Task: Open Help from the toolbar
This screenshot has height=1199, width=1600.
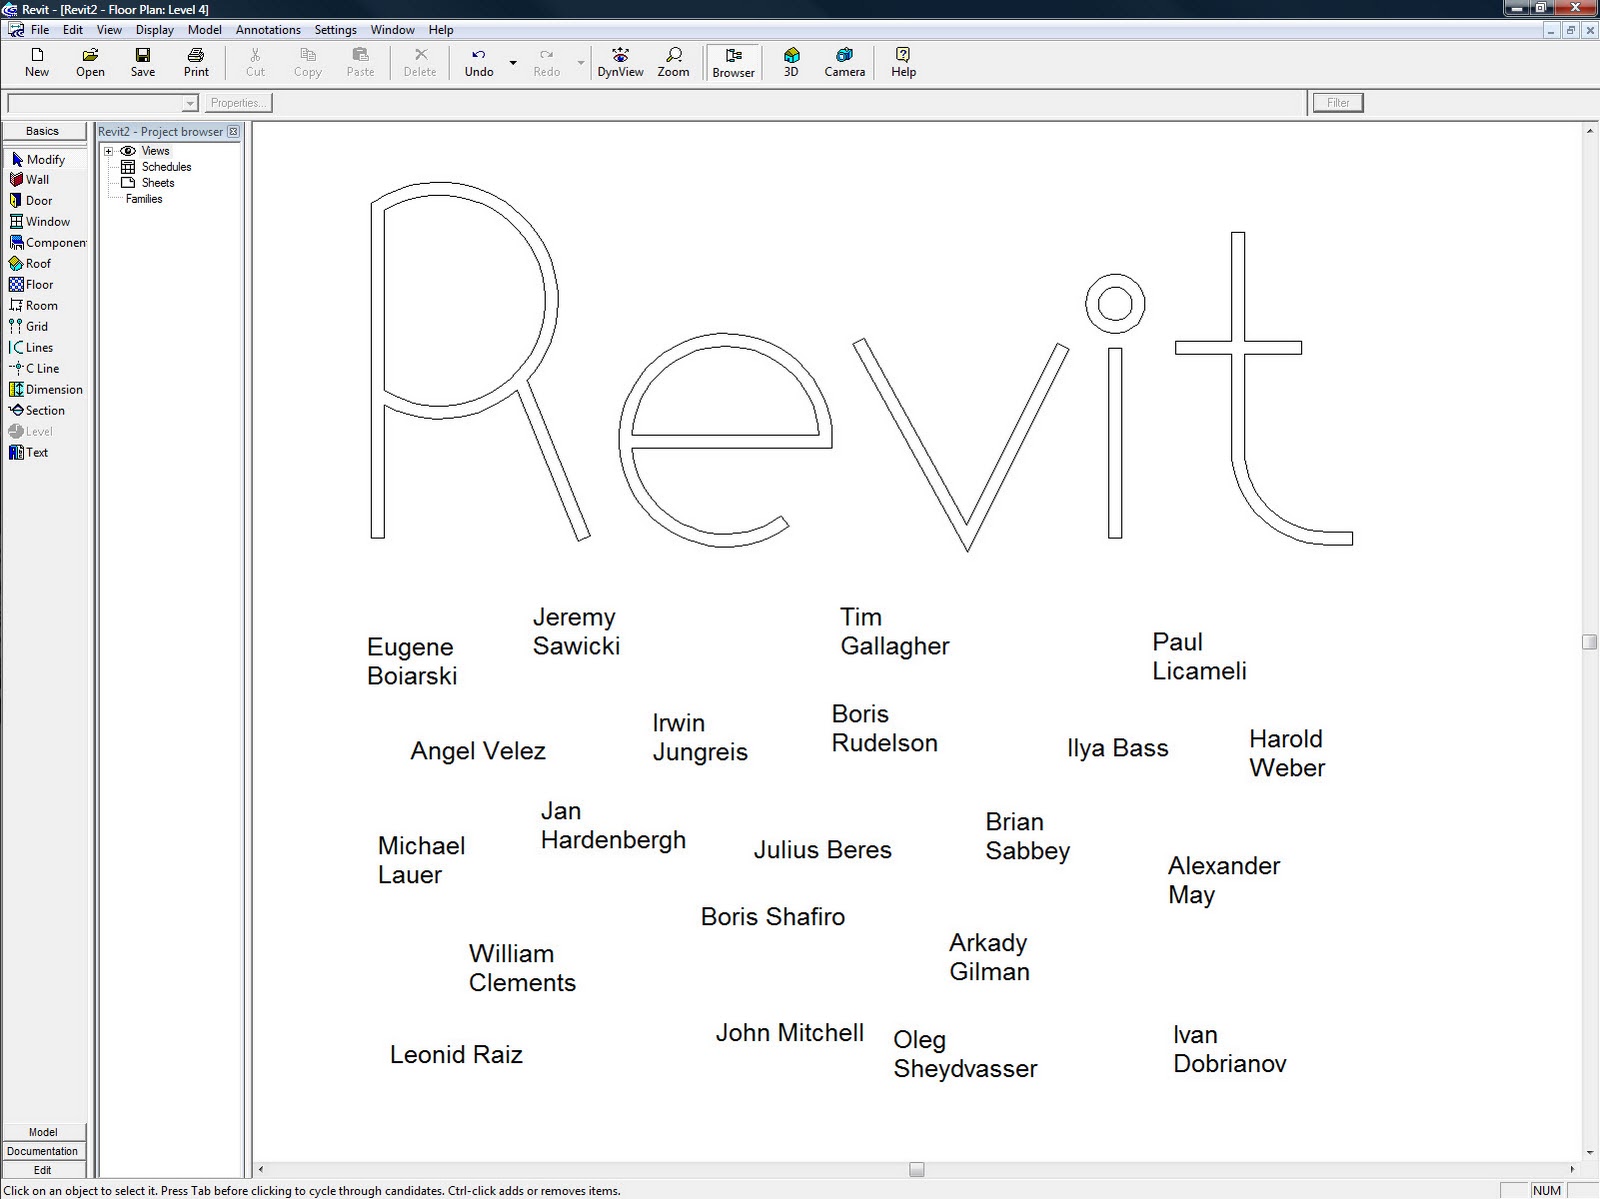Action: coord(903,62)
